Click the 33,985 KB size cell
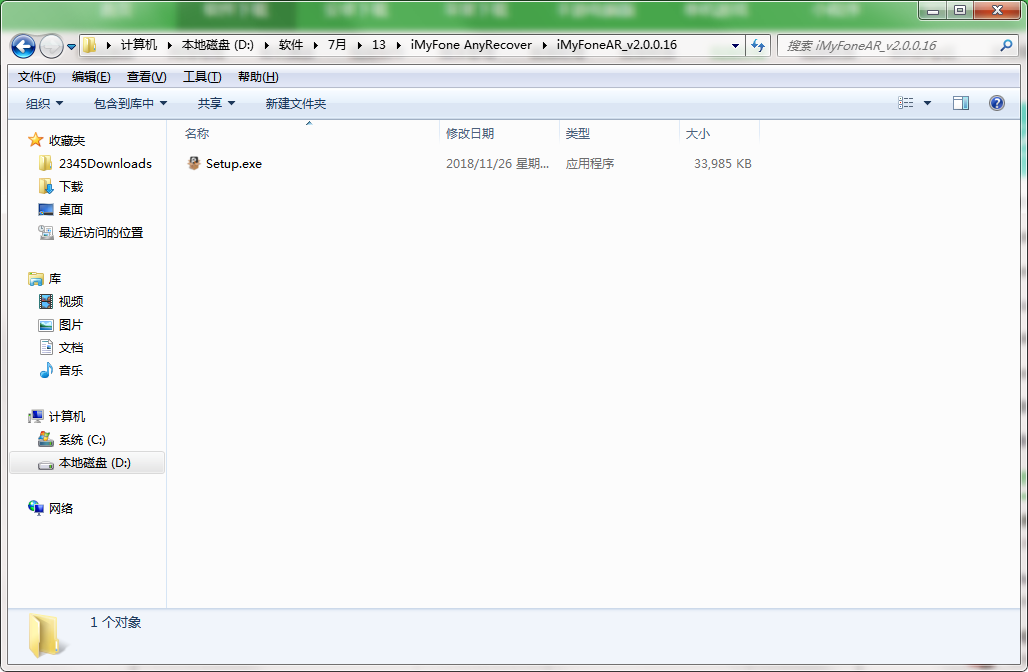Viewport: 1028px width, 672px height. [722, 164]
